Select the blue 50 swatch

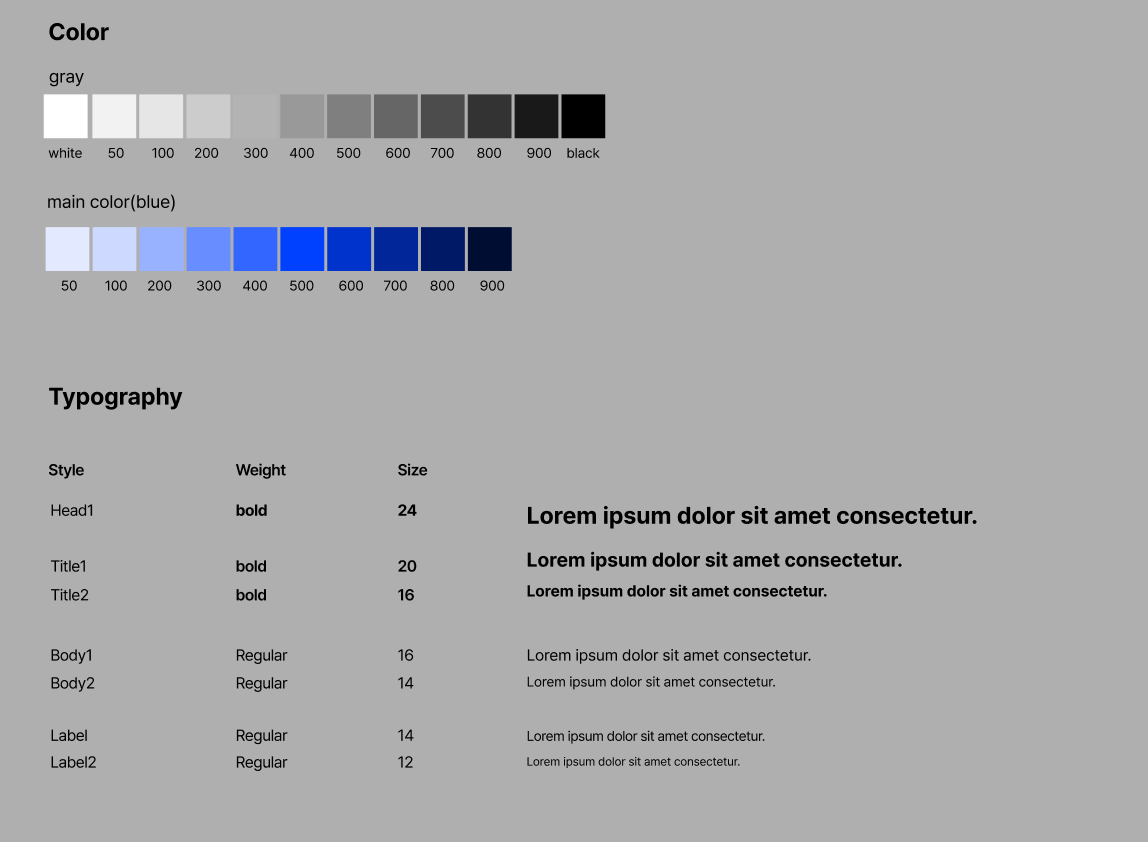pos(67,249)
